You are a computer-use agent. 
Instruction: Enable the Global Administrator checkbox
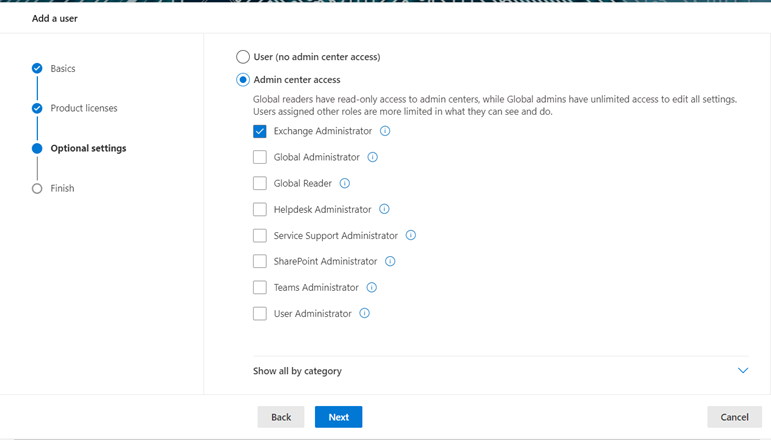click(x=260, y=157)
